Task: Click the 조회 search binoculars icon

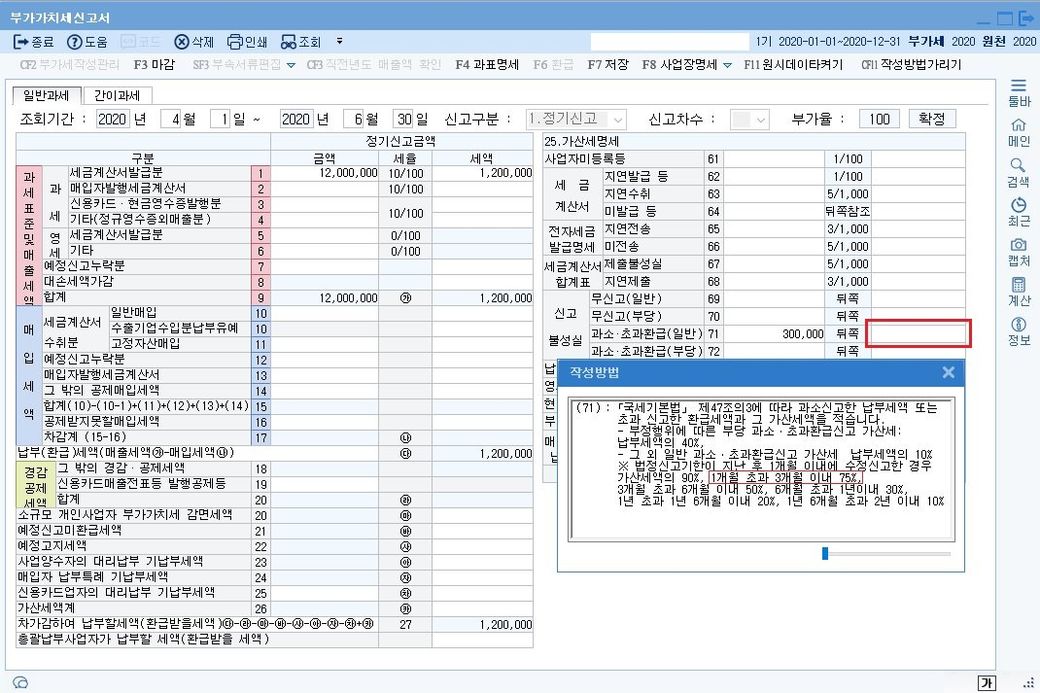Action: point(289,42)
